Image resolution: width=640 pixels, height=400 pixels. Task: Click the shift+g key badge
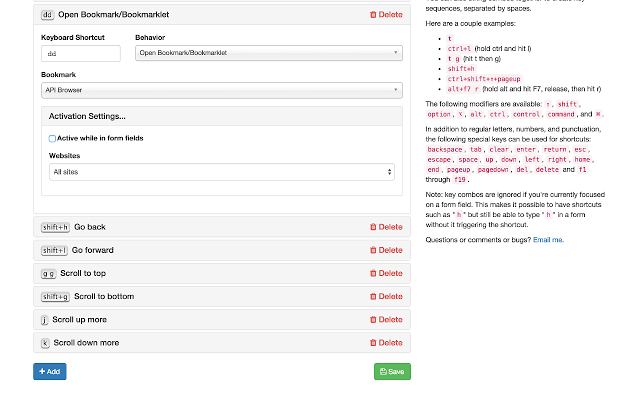(x=55, y=297)
